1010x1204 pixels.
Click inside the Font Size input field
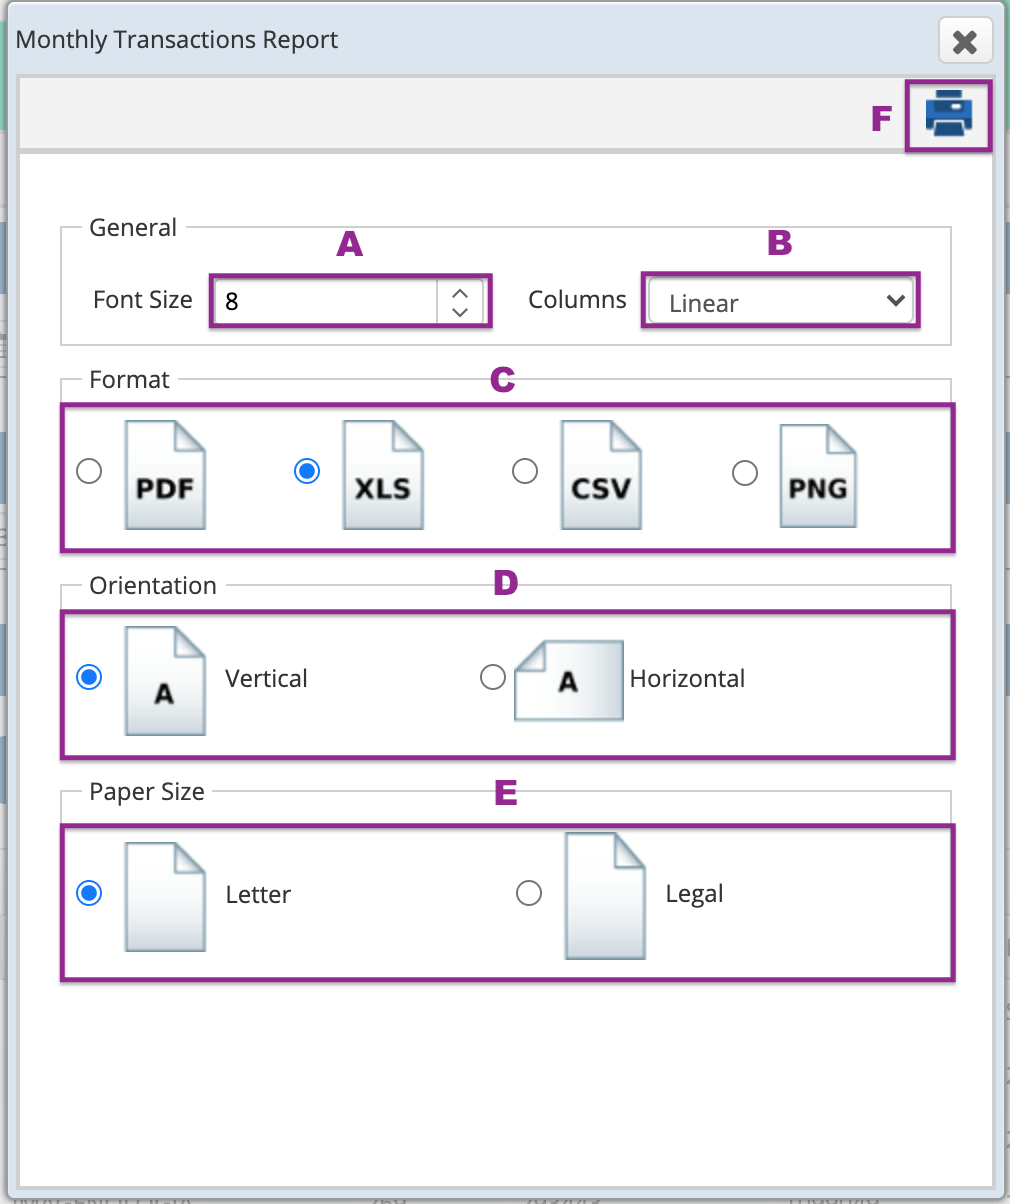[x=320, y=301]
